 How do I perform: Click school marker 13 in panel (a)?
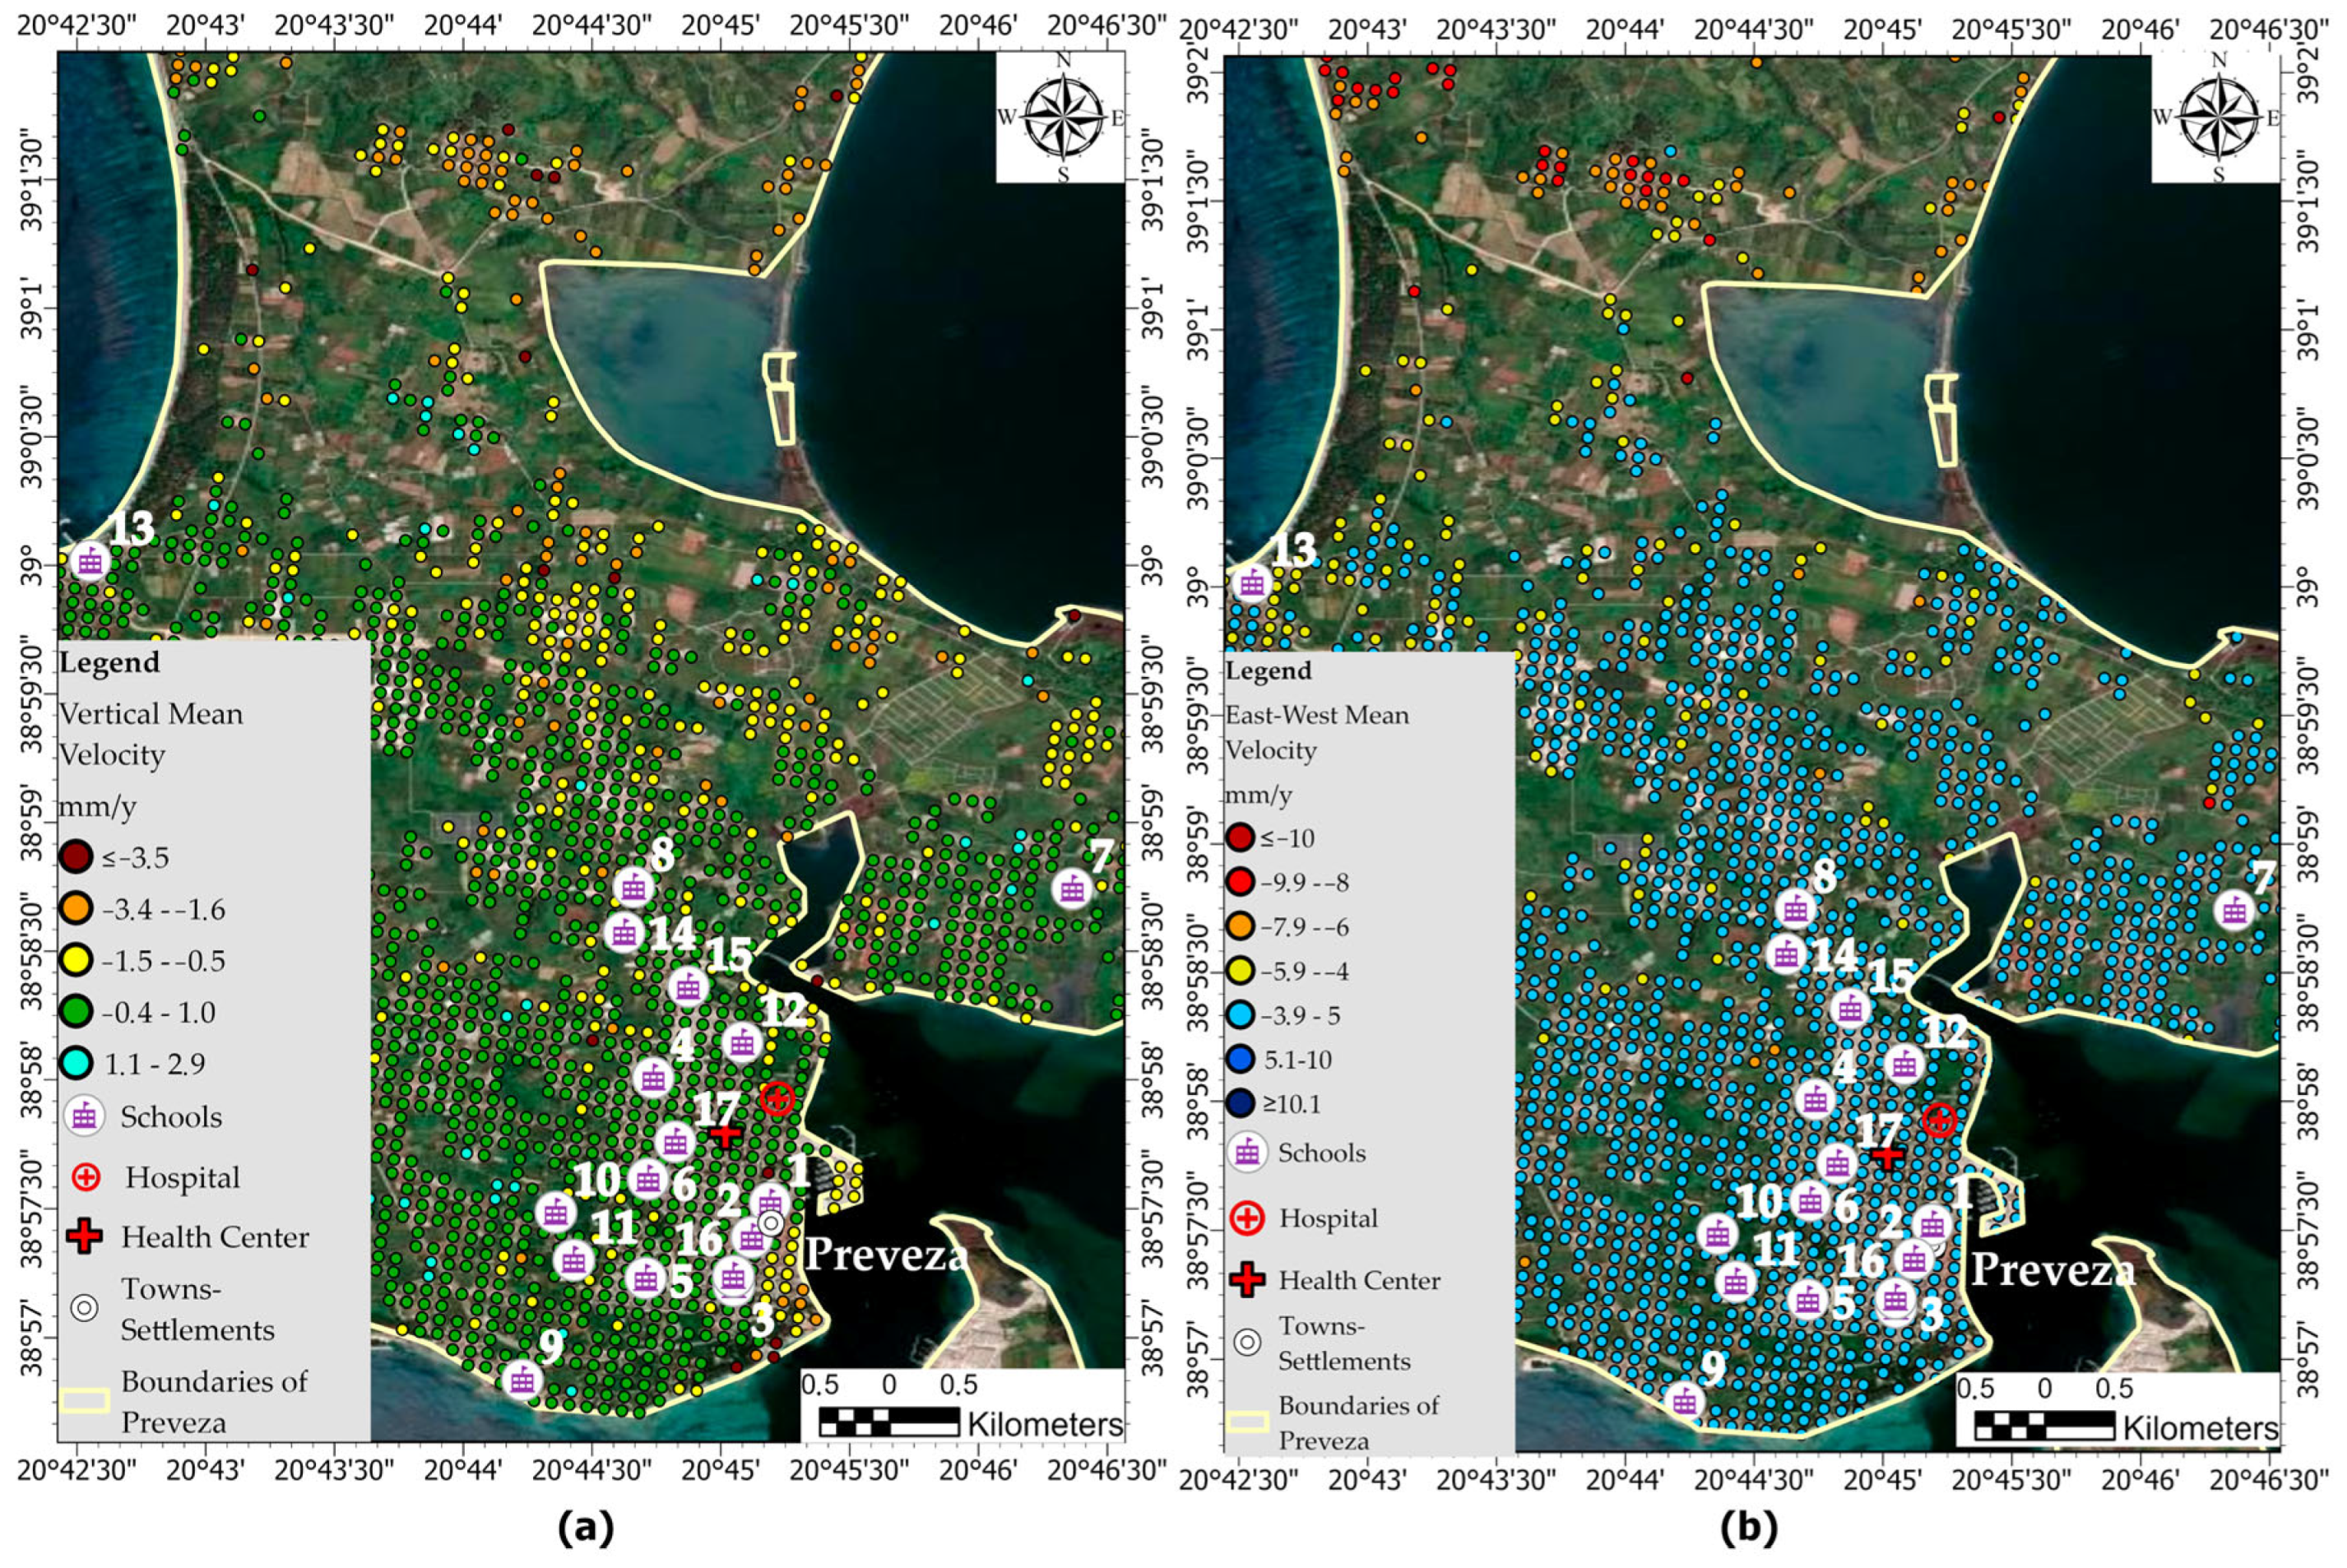point(91,561)
